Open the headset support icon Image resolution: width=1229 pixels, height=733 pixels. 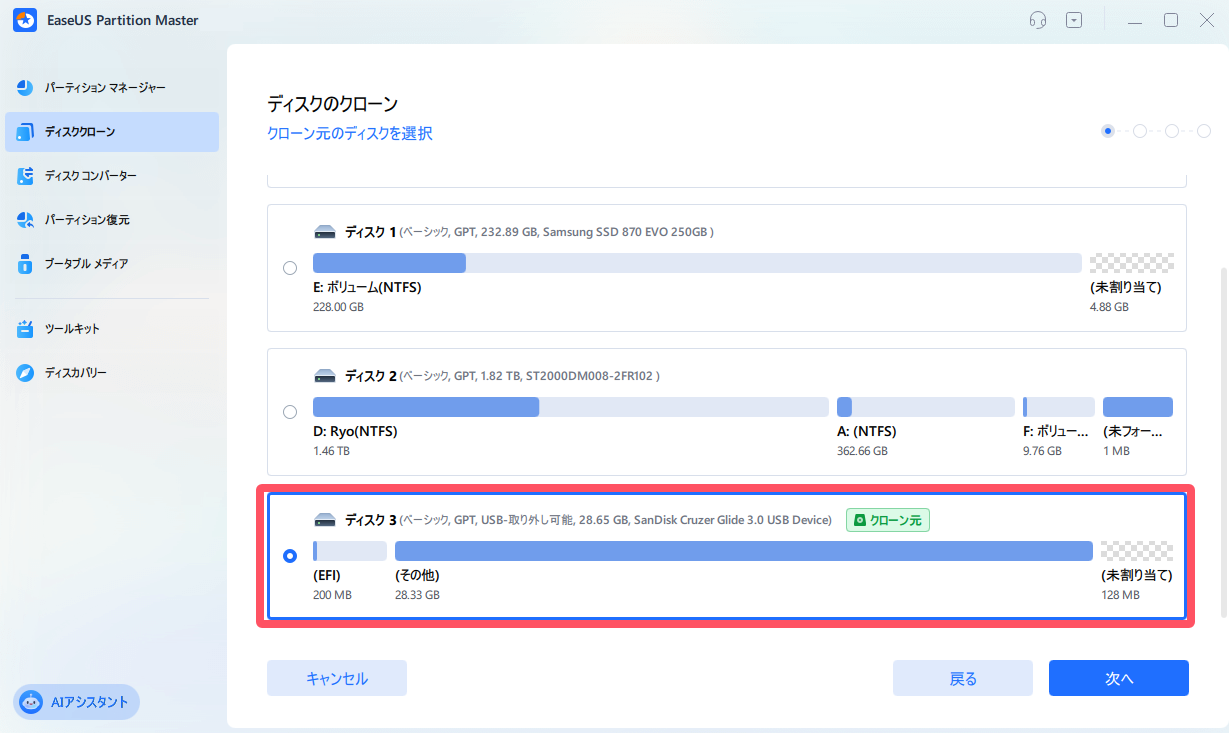coord(1037,20)
